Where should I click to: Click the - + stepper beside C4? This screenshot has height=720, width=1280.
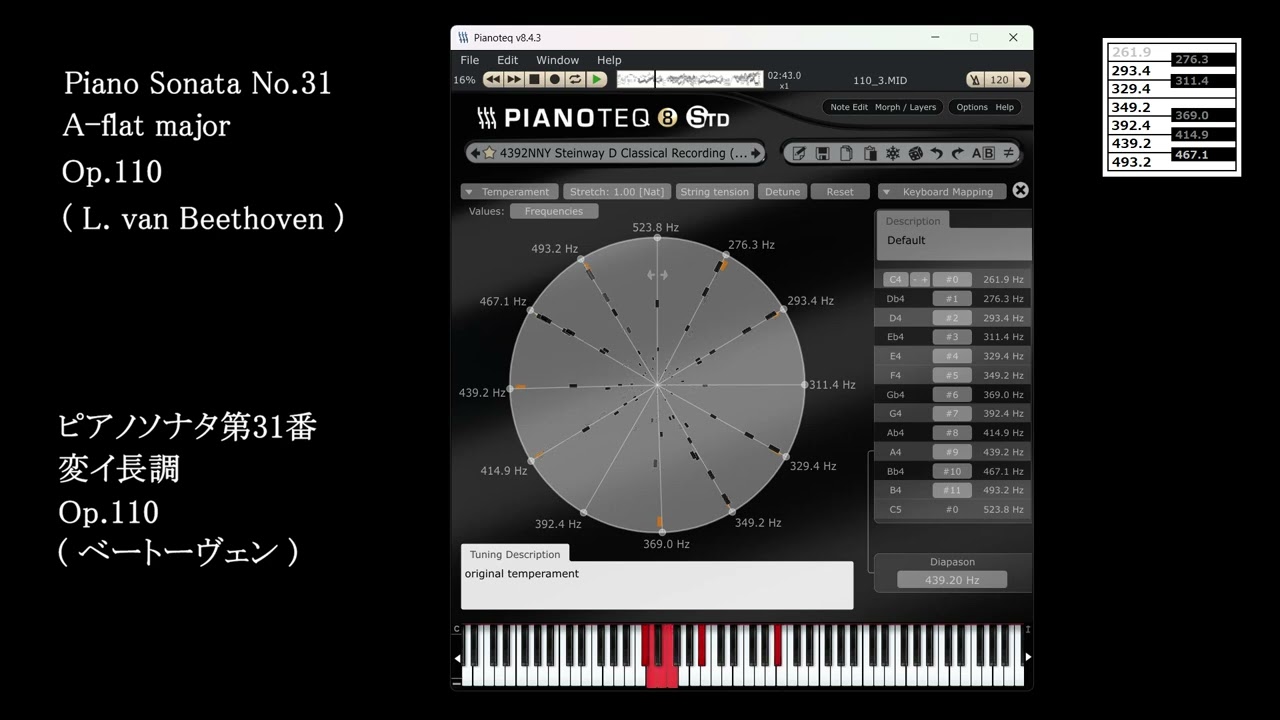pyautogui.click(x=920, y=280)
